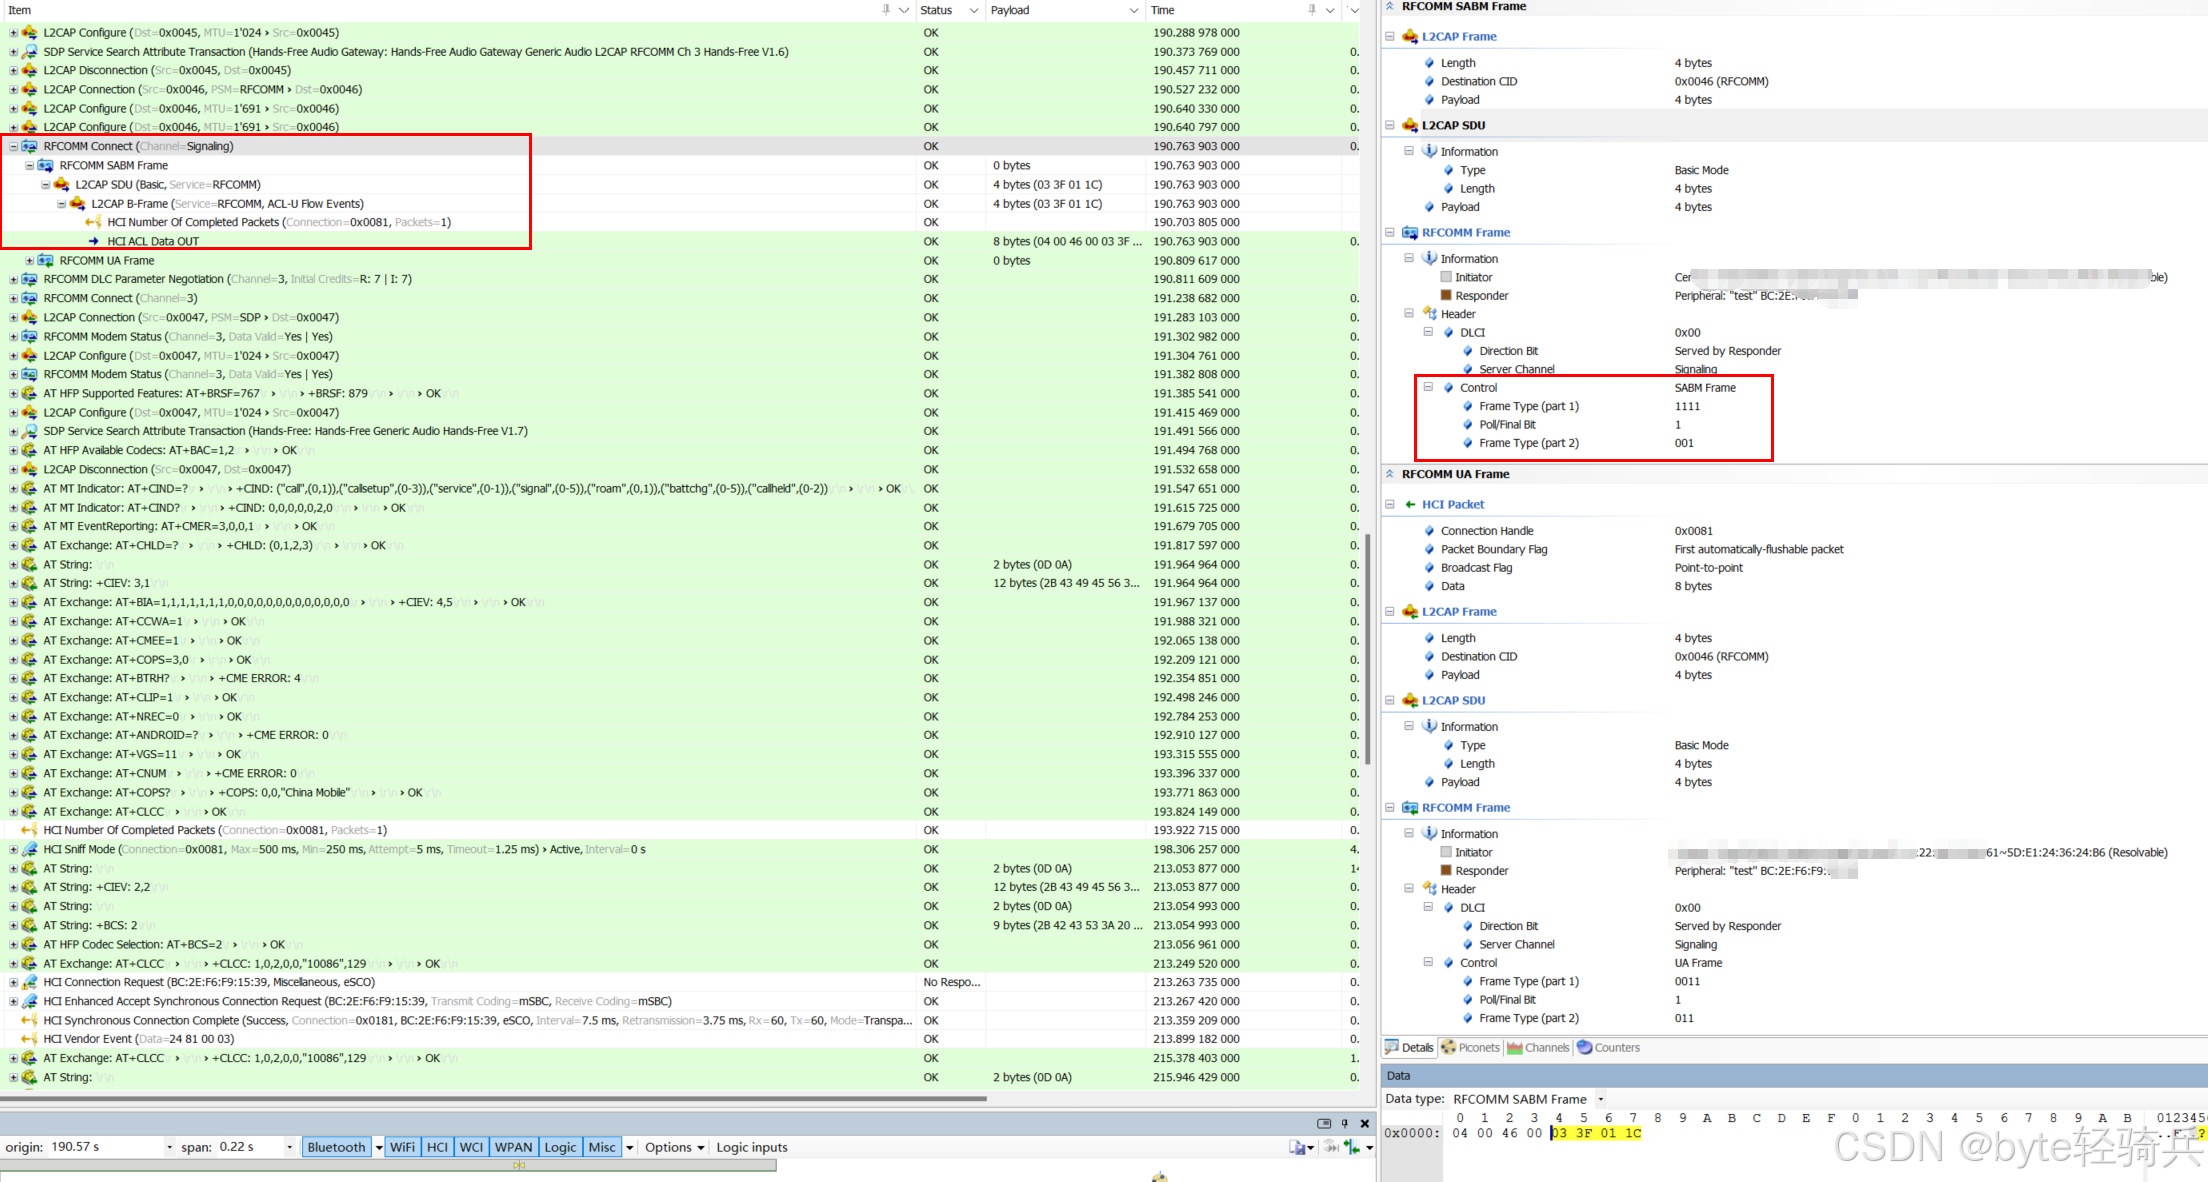The image size is (2208, 1182).
Task: Open the Data type dropdown
Action: click(1600, 1099)
